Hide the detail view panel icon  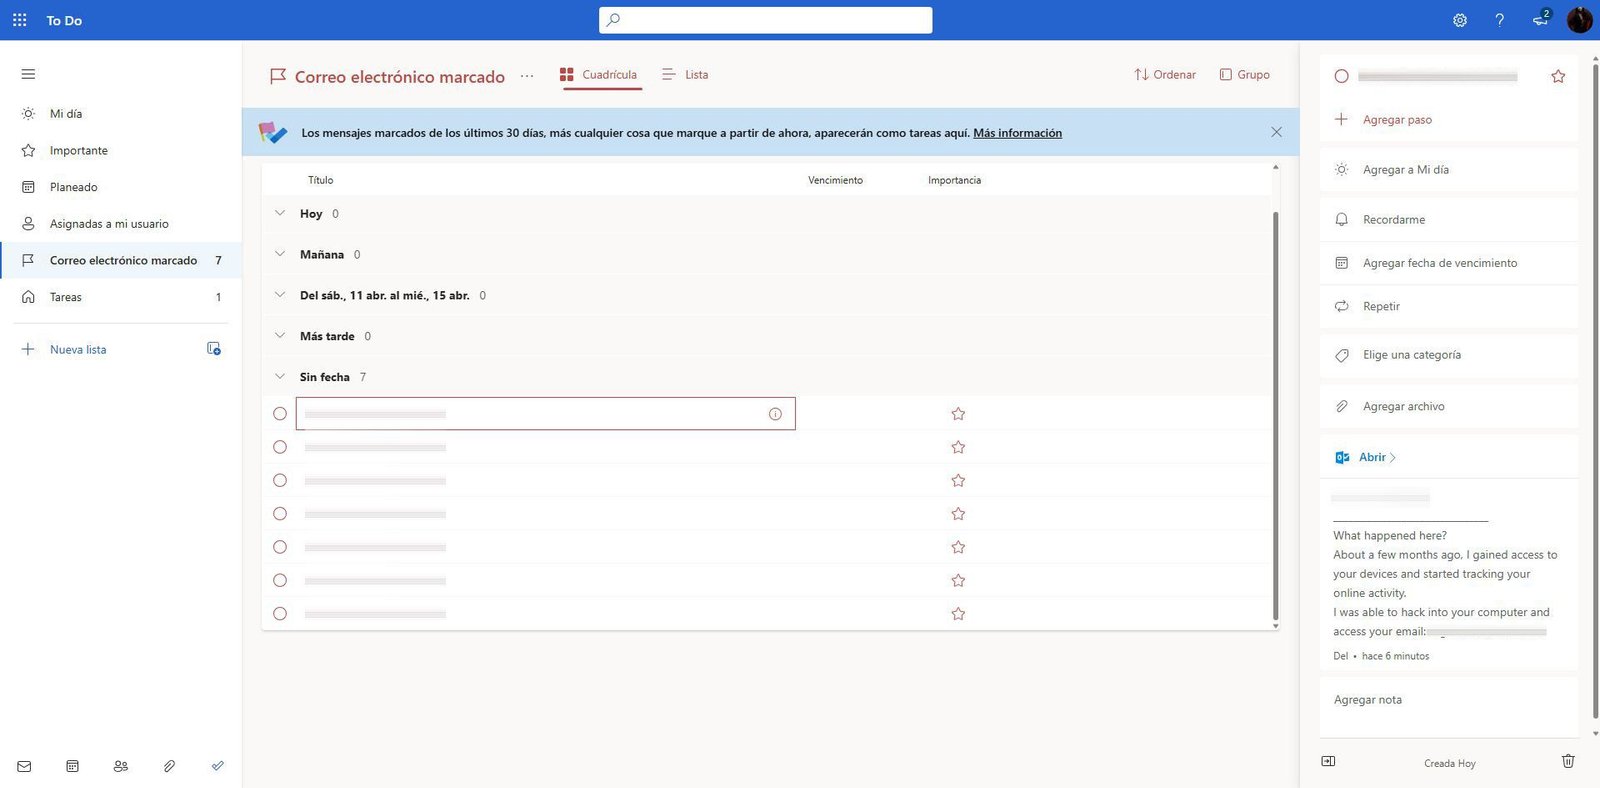[x=1328, y=761]
